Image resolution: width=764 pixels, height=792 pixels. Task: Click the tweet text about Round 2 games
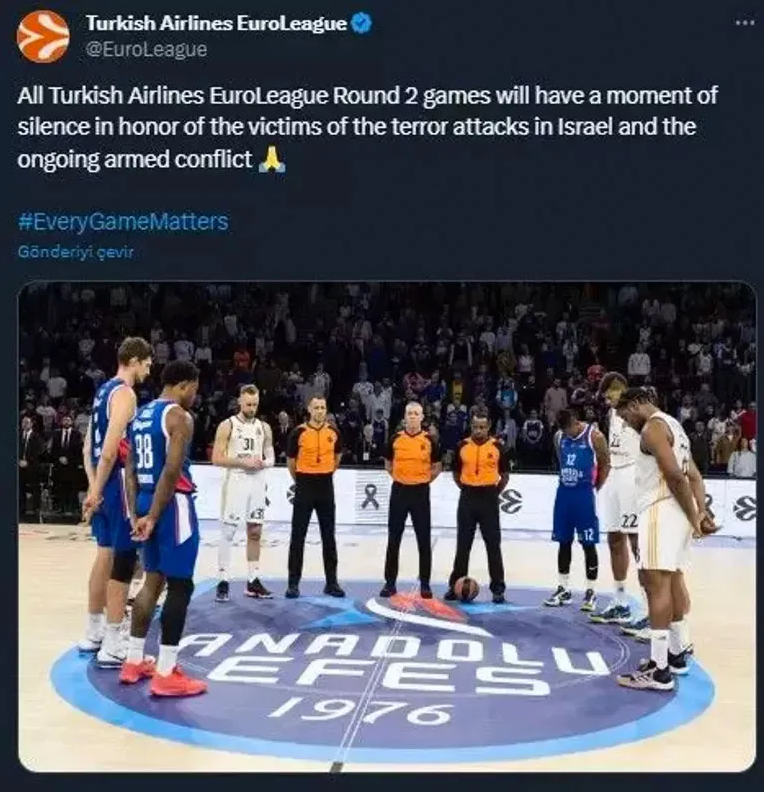(x=367, y=127)
